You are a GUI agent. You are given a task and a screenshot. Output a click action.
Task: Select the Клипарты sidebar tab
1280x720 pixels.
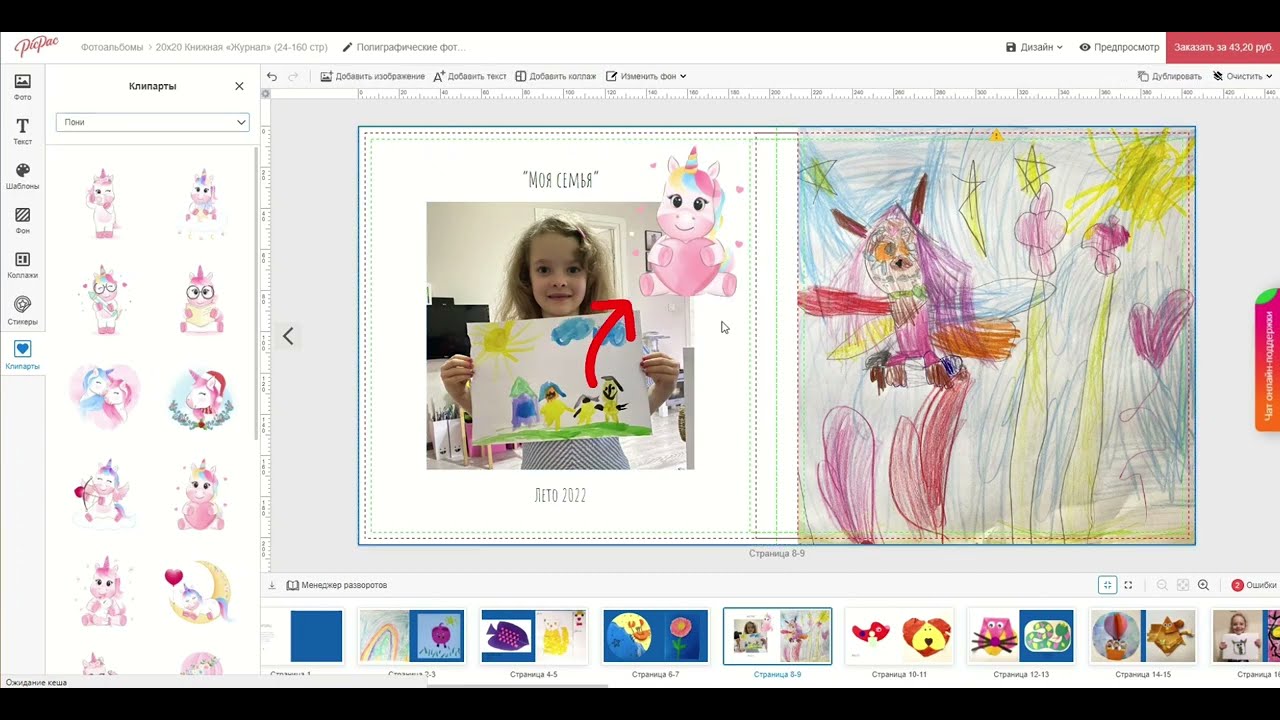(22, 355)
